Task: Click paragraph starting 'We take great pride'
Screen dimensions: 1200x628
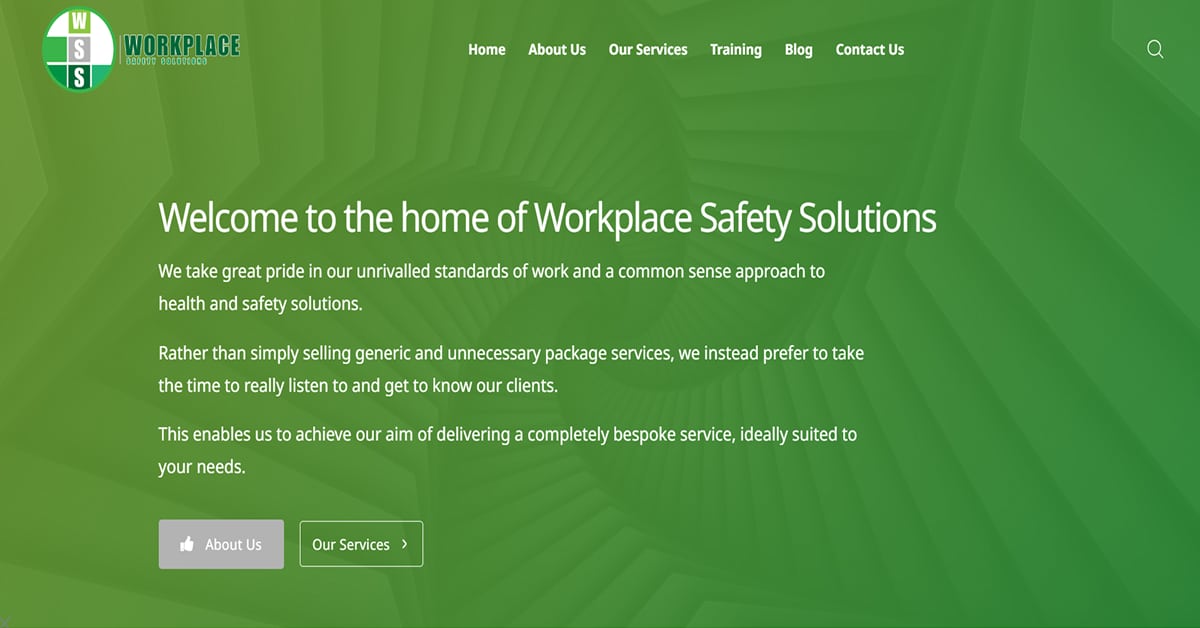Action: (x=492, y=287)
